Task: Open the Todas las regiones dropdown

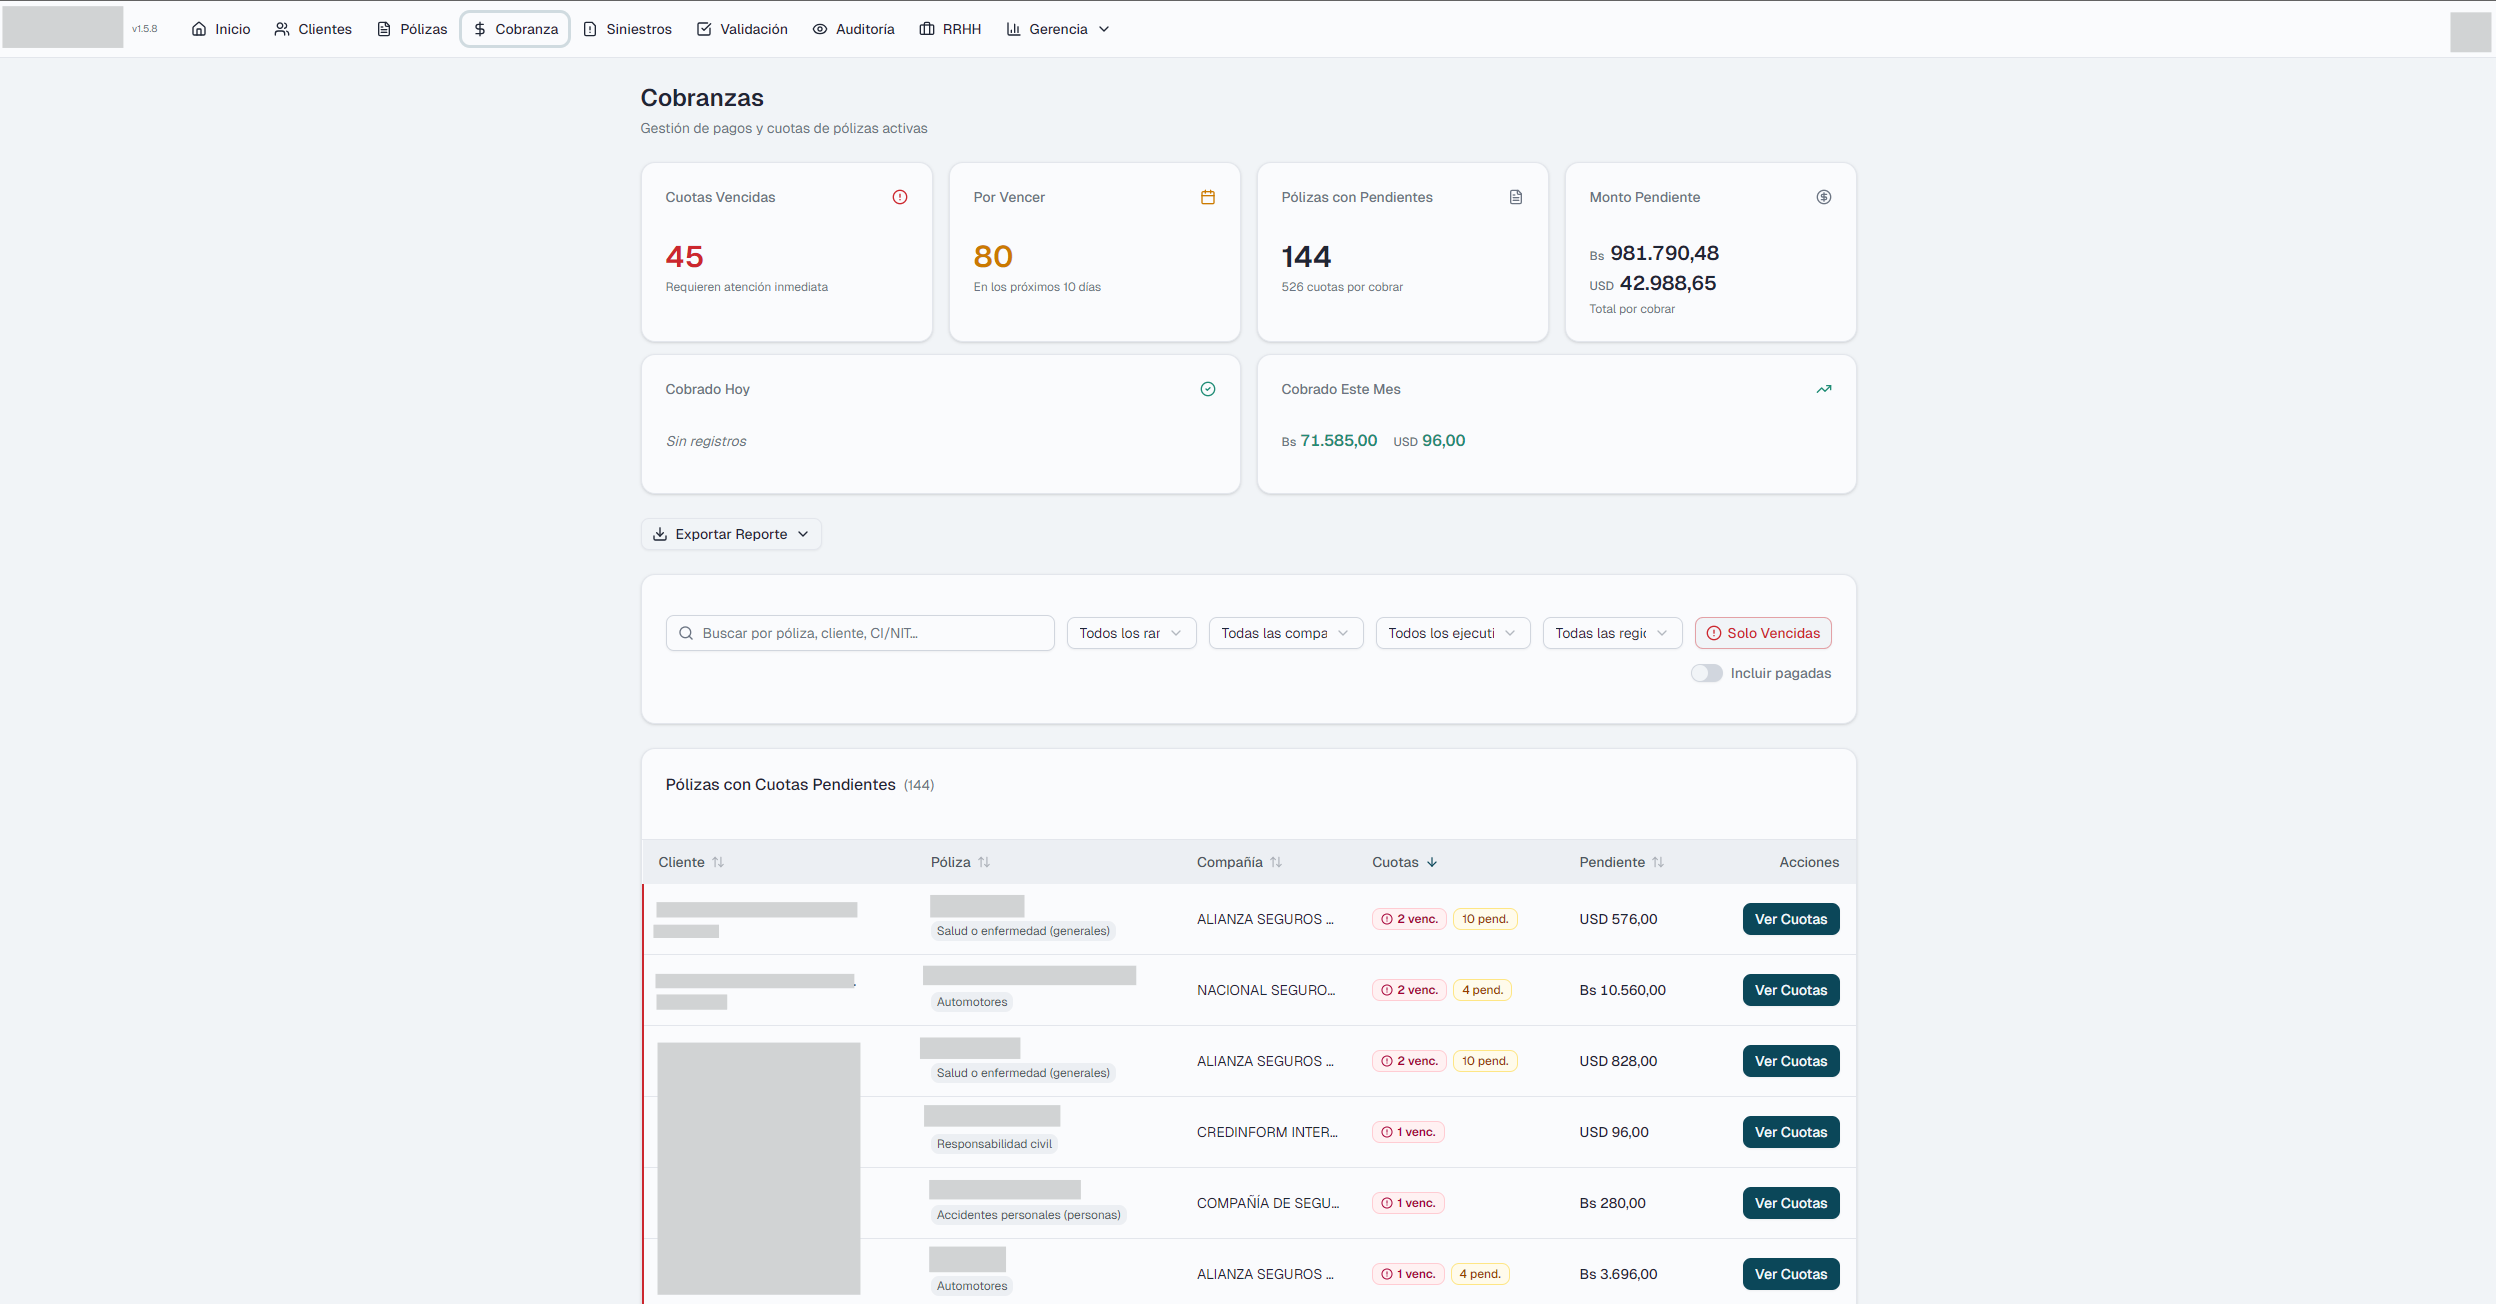Action: click(x=1611, y=633)
